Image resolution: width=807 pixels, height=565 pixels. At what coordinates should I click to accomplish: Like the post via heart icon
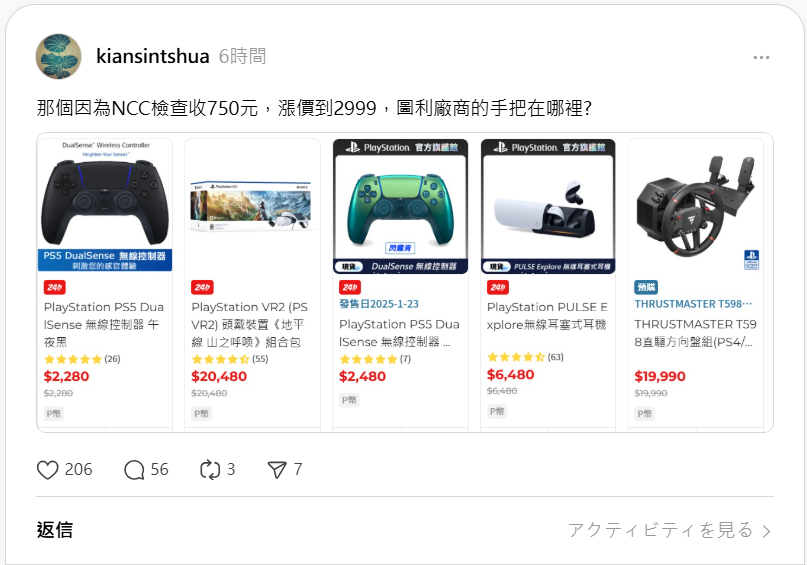47,470
